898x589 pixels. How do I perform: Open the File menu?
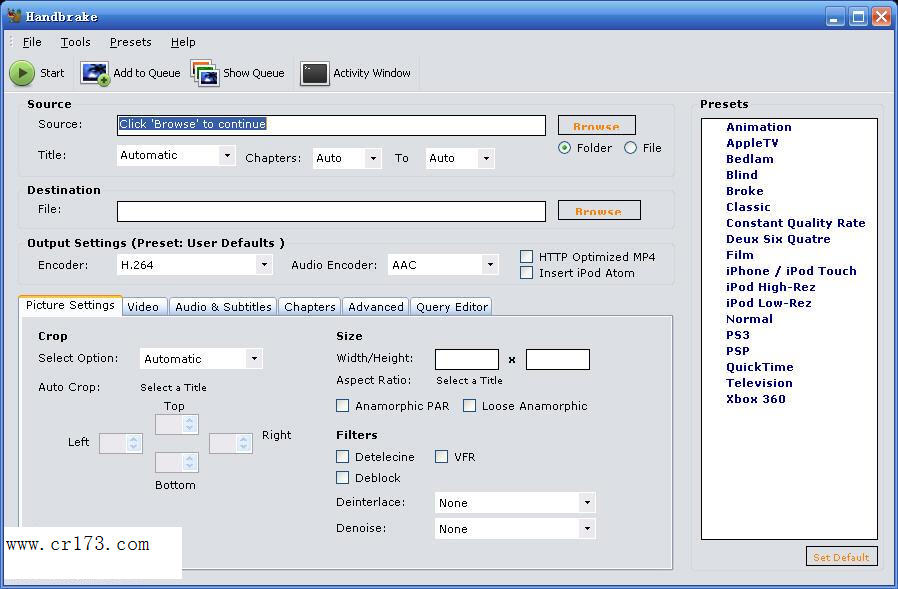point(32,42)
